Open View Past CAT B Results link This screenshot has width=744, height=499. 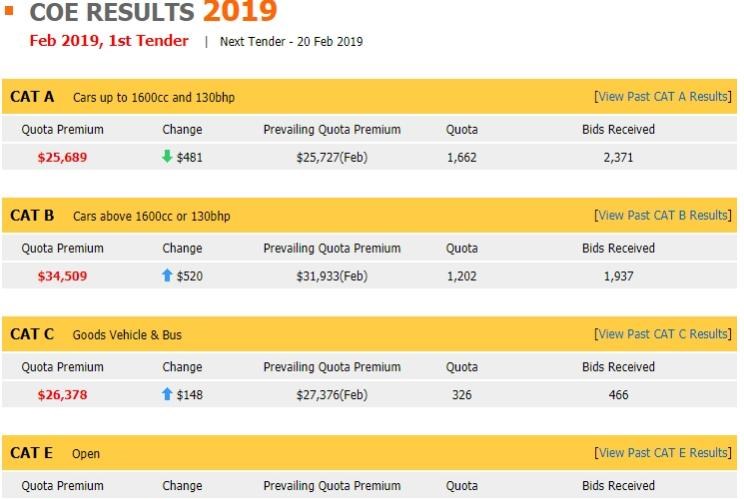(x=663, y=215)
